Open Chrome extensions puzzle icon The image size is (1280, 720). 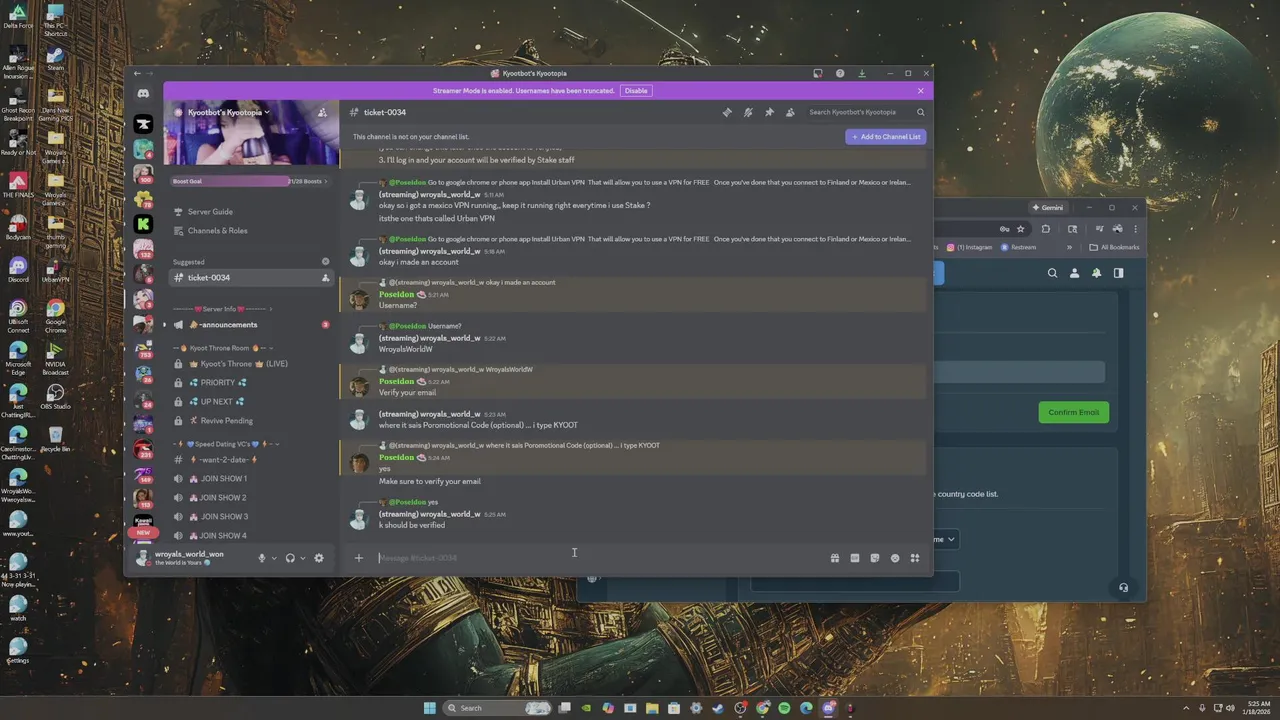click(1046, 229)
